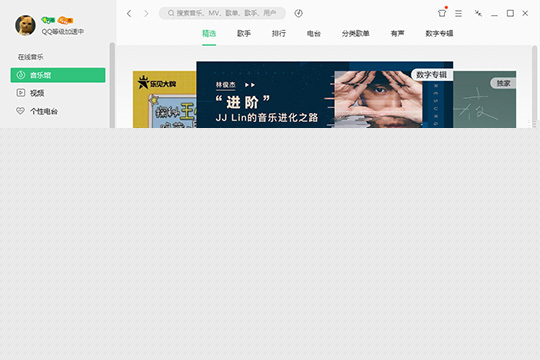Click the magnifier icon in the search box
The width and height of the screenshot is (540, 360).
pos(171,13)
